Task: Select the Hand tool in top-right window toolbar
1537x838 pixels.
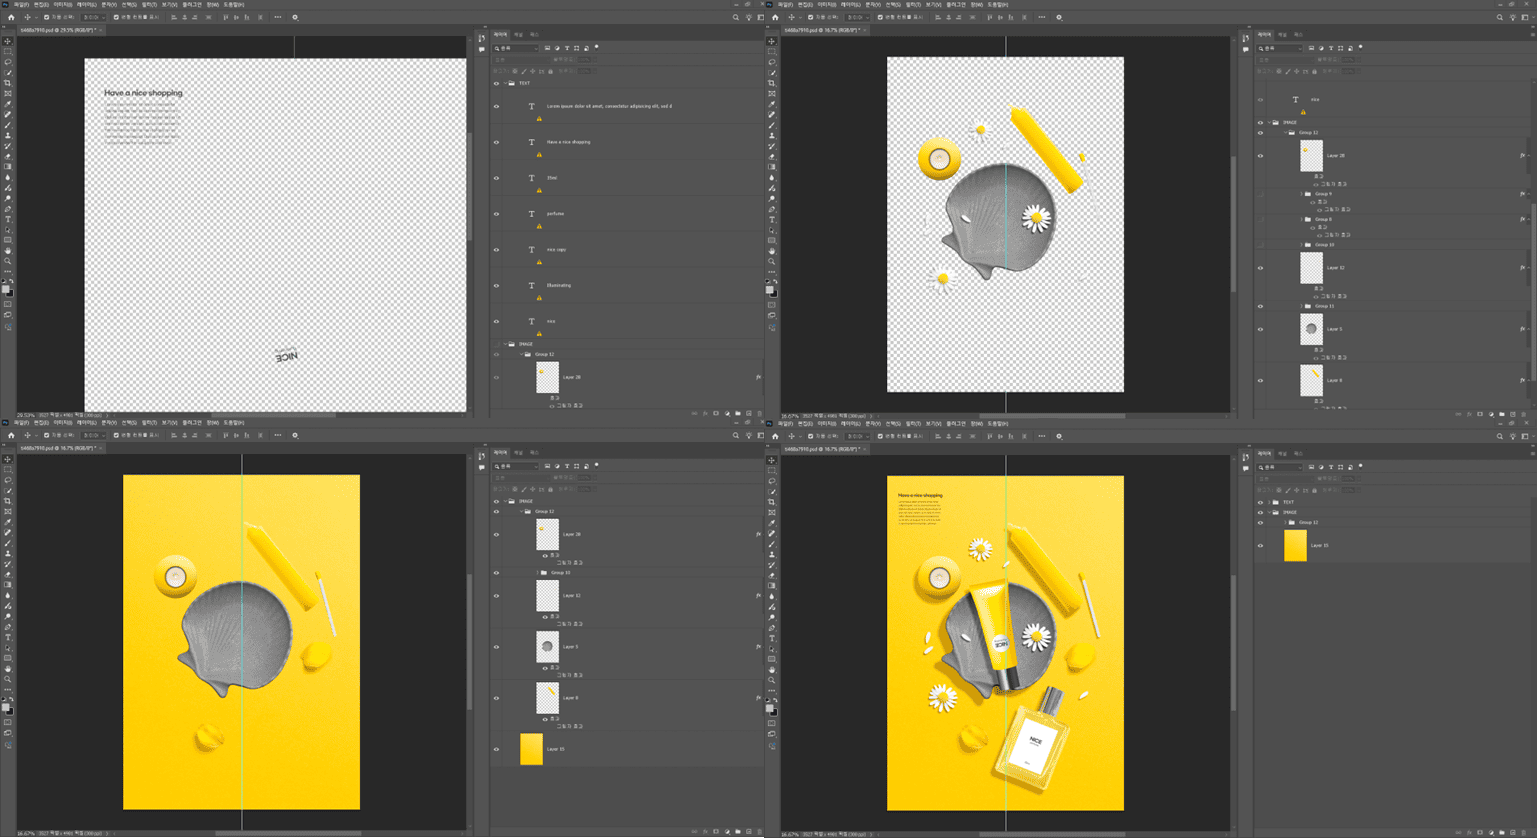Action: click(772, 251)
